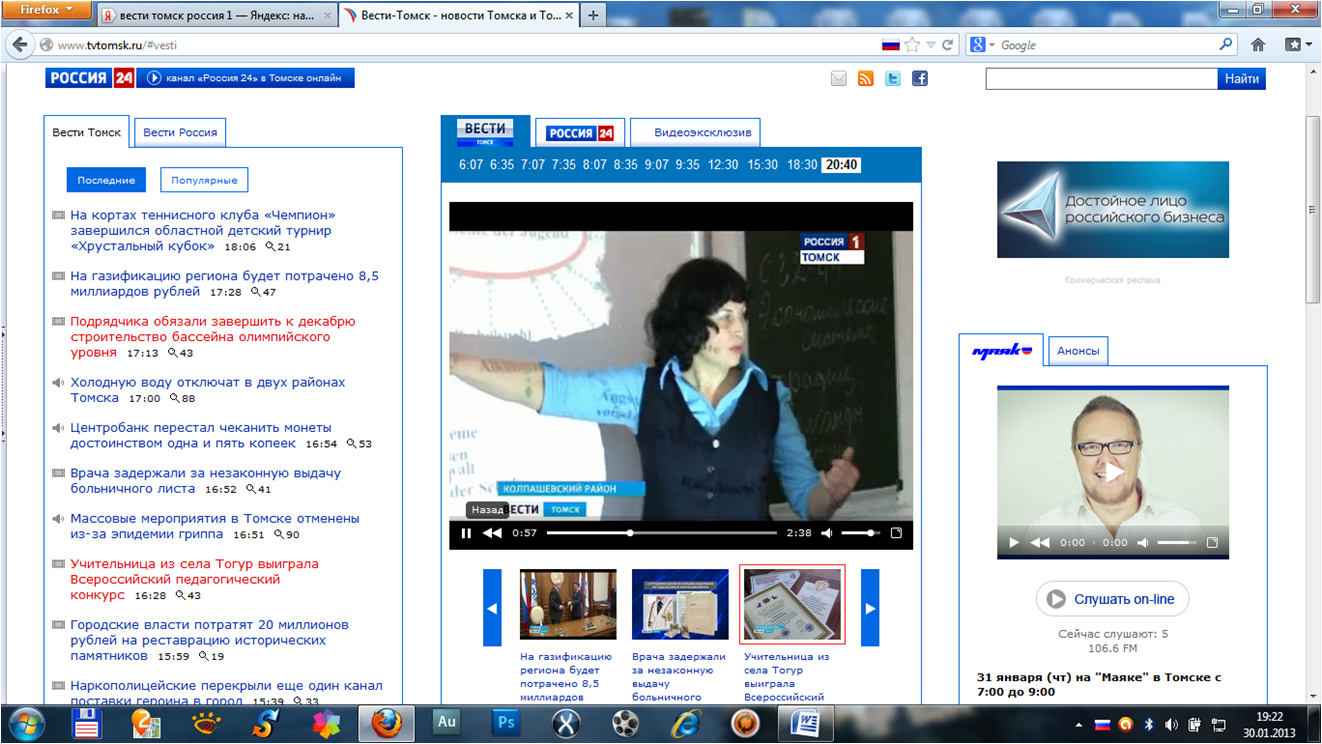
Task: Open news about Подрядчика обязали завершить бассейн
Action: click(213, 337)
